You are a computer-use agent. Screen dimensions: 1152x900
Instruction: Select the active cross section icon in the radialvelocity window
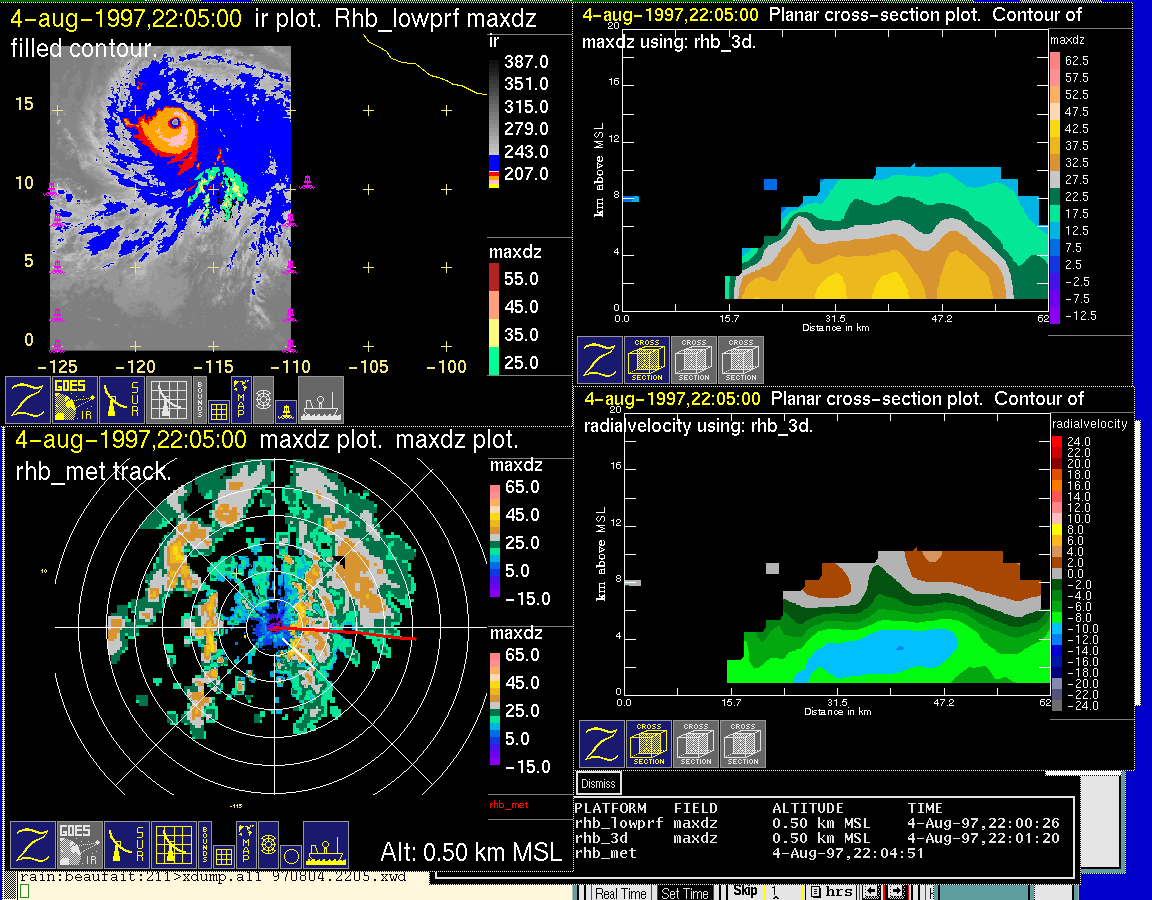649,744
